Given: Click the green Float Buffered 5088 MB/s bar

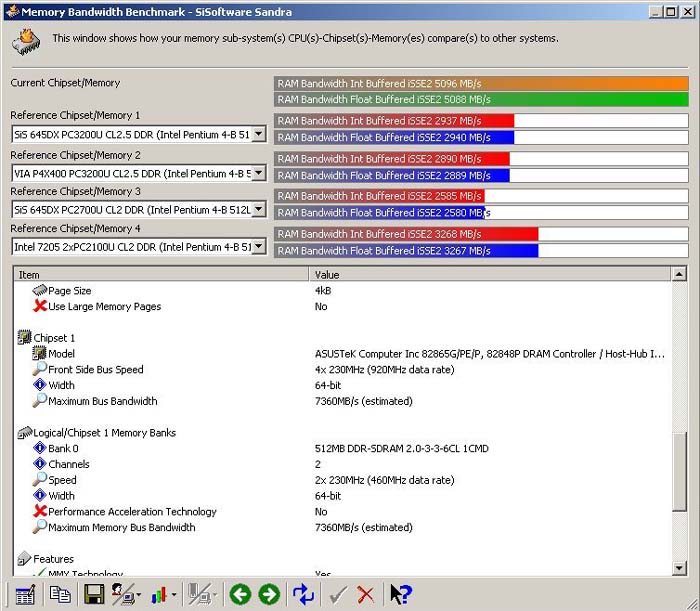Looking at the screenshot, I should coord(481,99).
